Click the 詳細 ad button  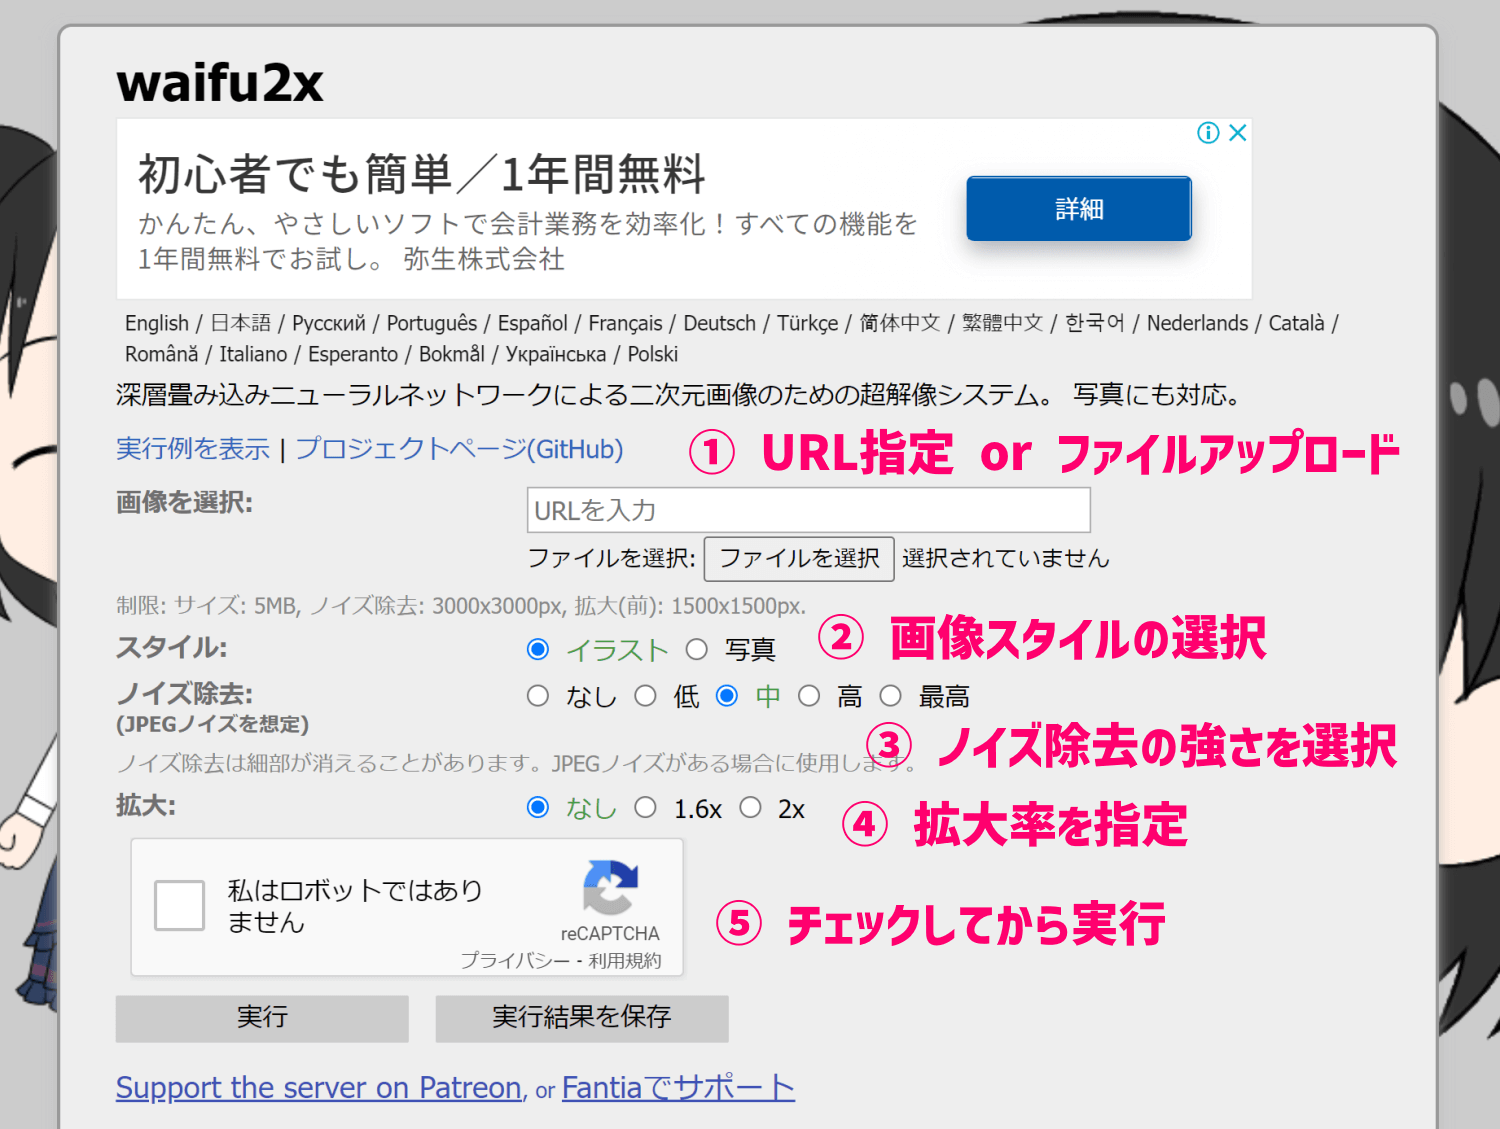pyautogui.click(x=1079, y=209)
